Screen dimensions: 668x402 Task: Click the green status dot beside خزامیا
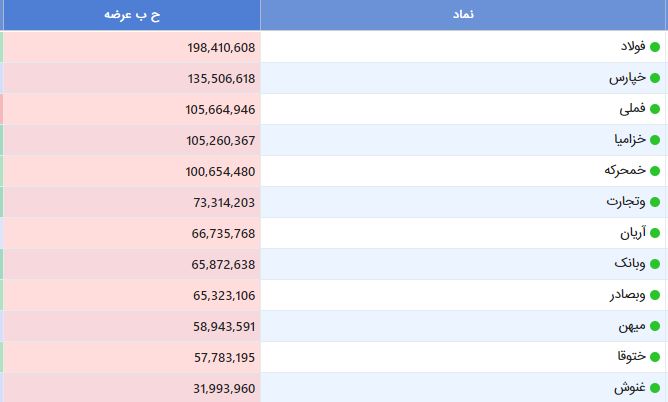pos(655,140)
